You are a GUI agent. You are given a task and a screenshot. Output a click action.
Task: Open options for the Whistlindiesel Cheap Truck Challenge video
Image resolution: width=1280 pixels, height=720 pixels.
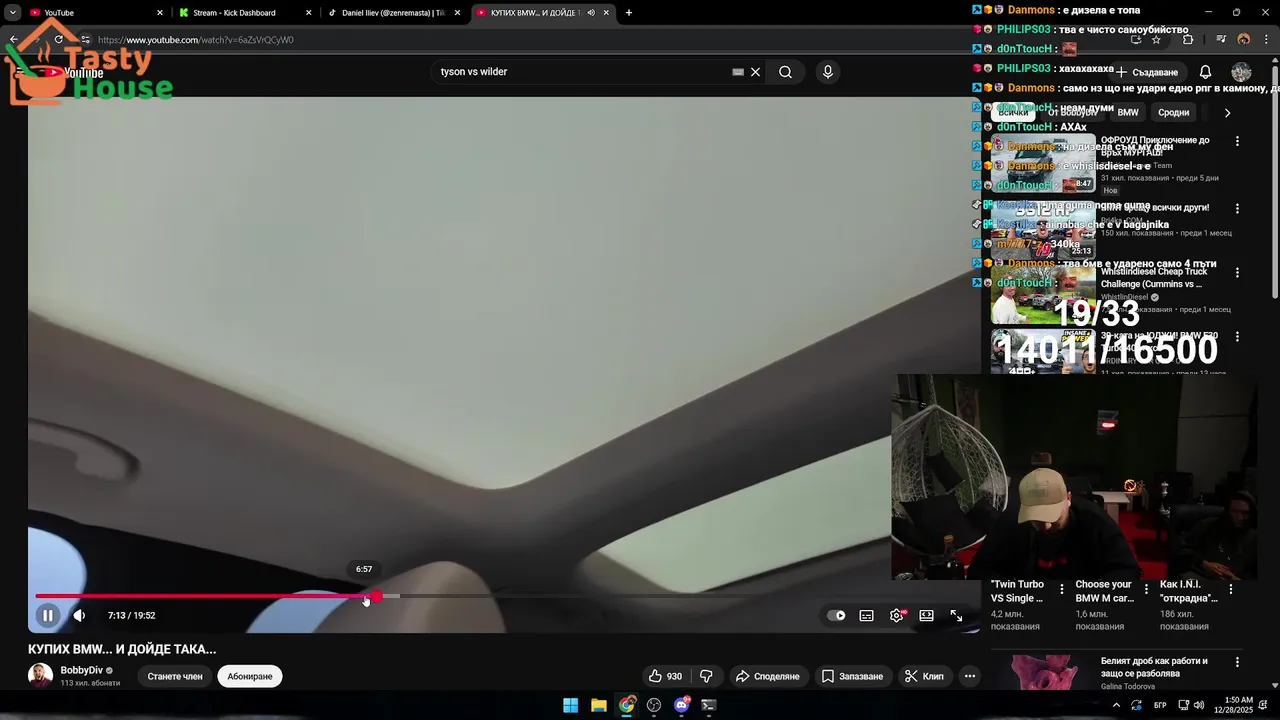1237,273
